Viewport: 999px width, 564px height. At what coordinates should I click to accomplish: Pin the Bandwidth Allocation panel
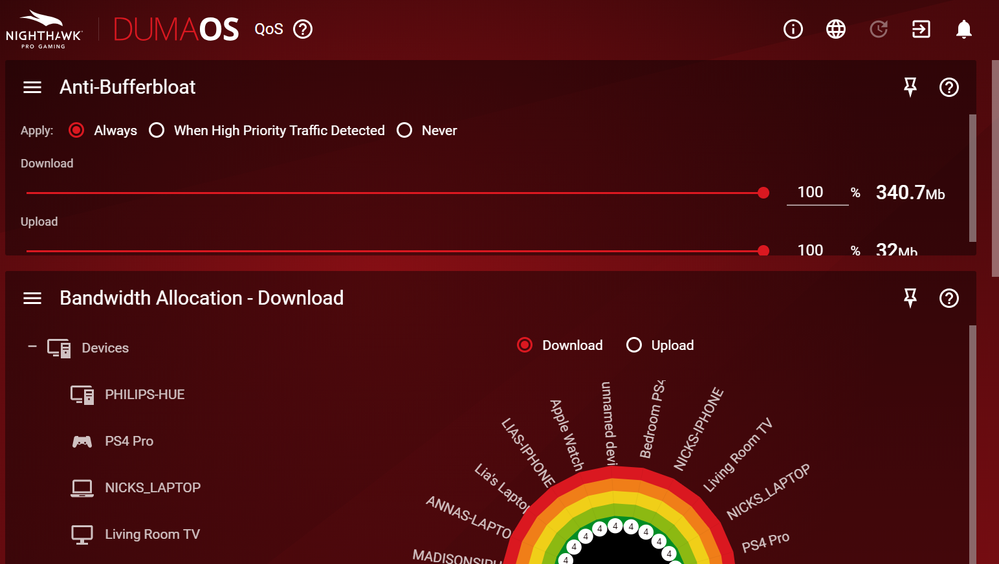tap(910, 298)
